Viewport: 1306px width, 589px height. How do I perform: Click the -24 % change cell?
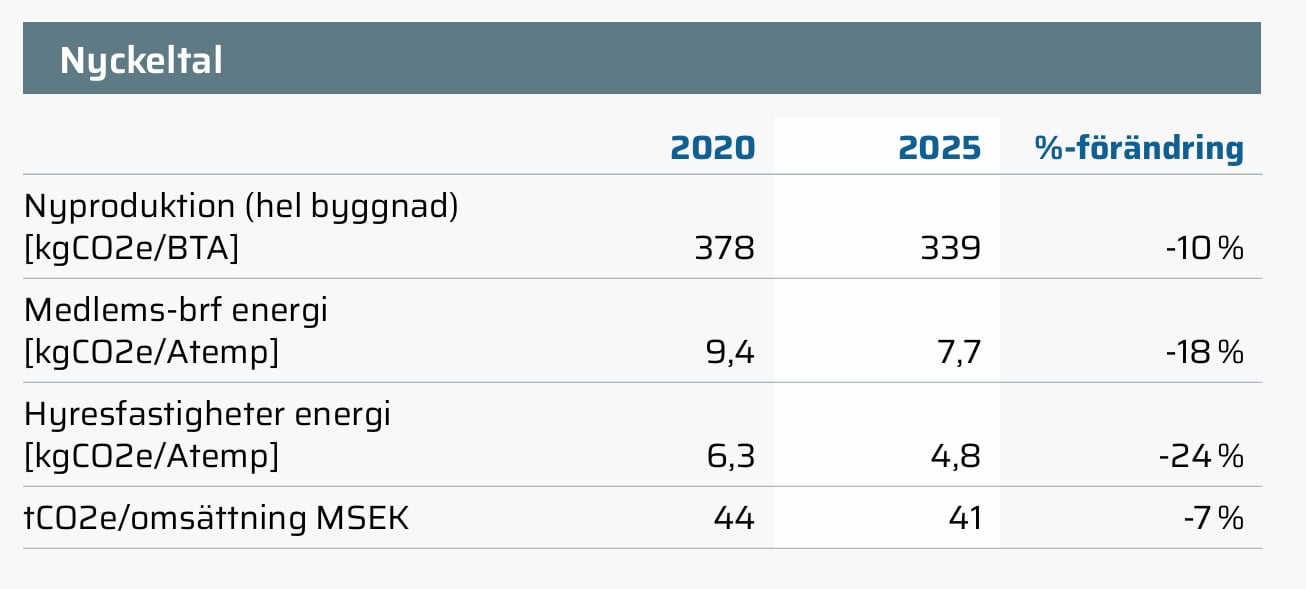[1202, 456]
